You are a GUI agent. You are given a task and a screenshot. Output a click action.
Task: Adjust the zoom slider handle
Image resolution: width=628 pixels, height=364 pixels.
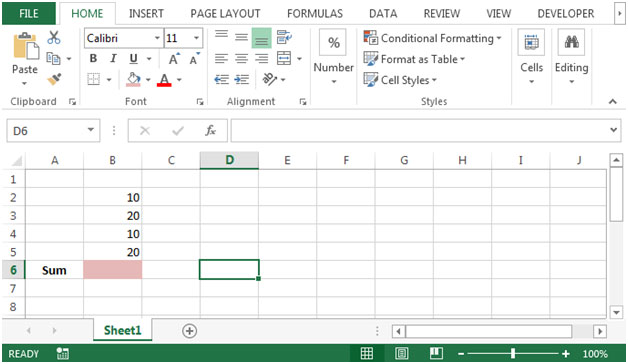click(x=513, y=354)
